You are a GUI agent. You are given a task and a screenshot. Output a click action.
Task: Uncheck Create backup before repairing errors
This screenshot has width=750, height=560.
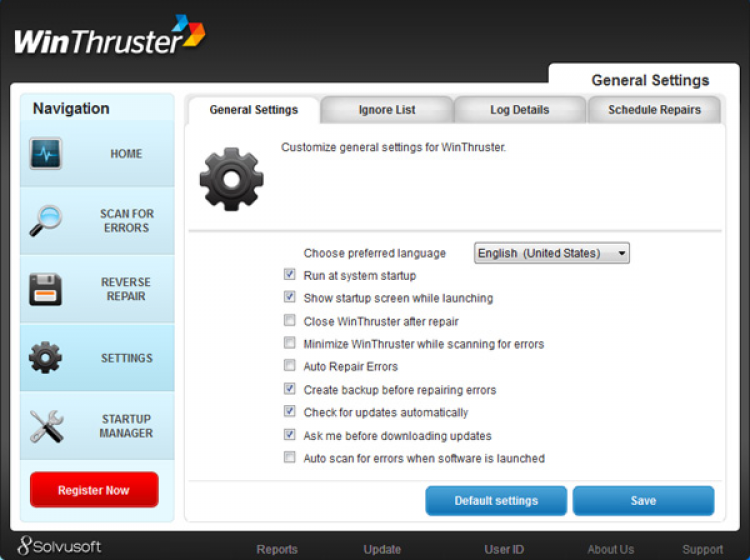289,388
